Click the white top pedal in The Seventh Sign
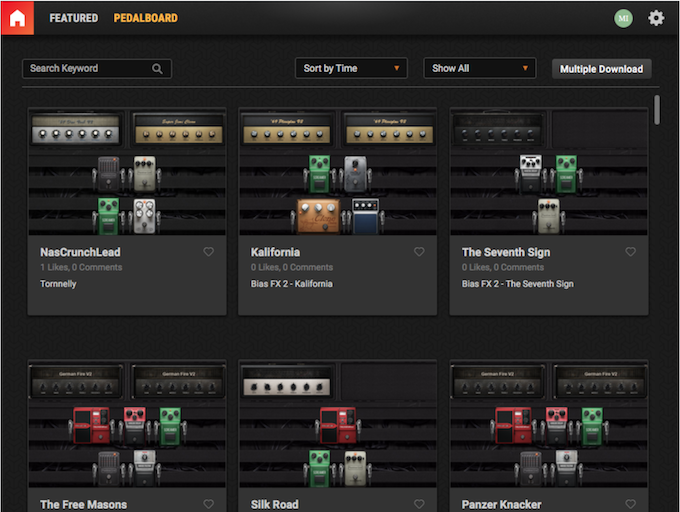This screenshot has height=512, width=680. point(530,173)
